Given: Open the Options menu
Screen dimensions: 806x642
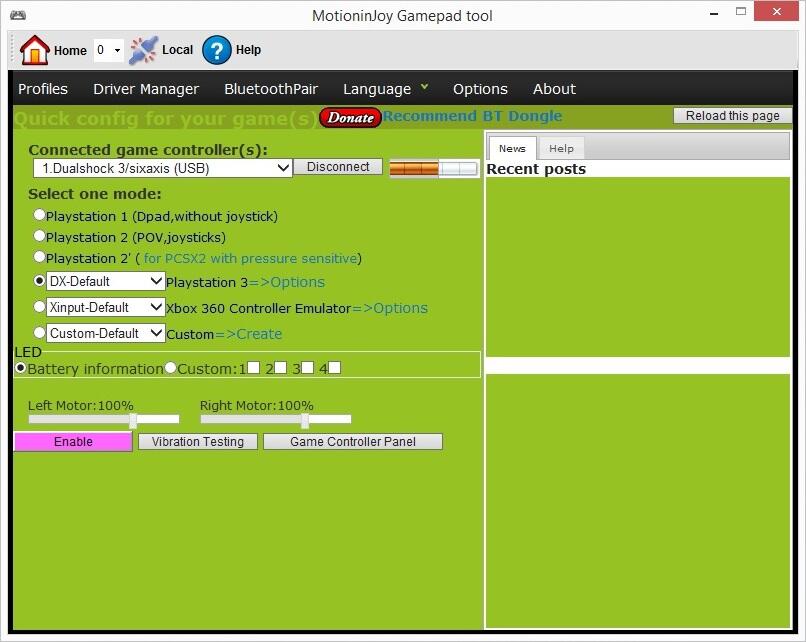Looking at the screenshot, I should click(480, 89).
